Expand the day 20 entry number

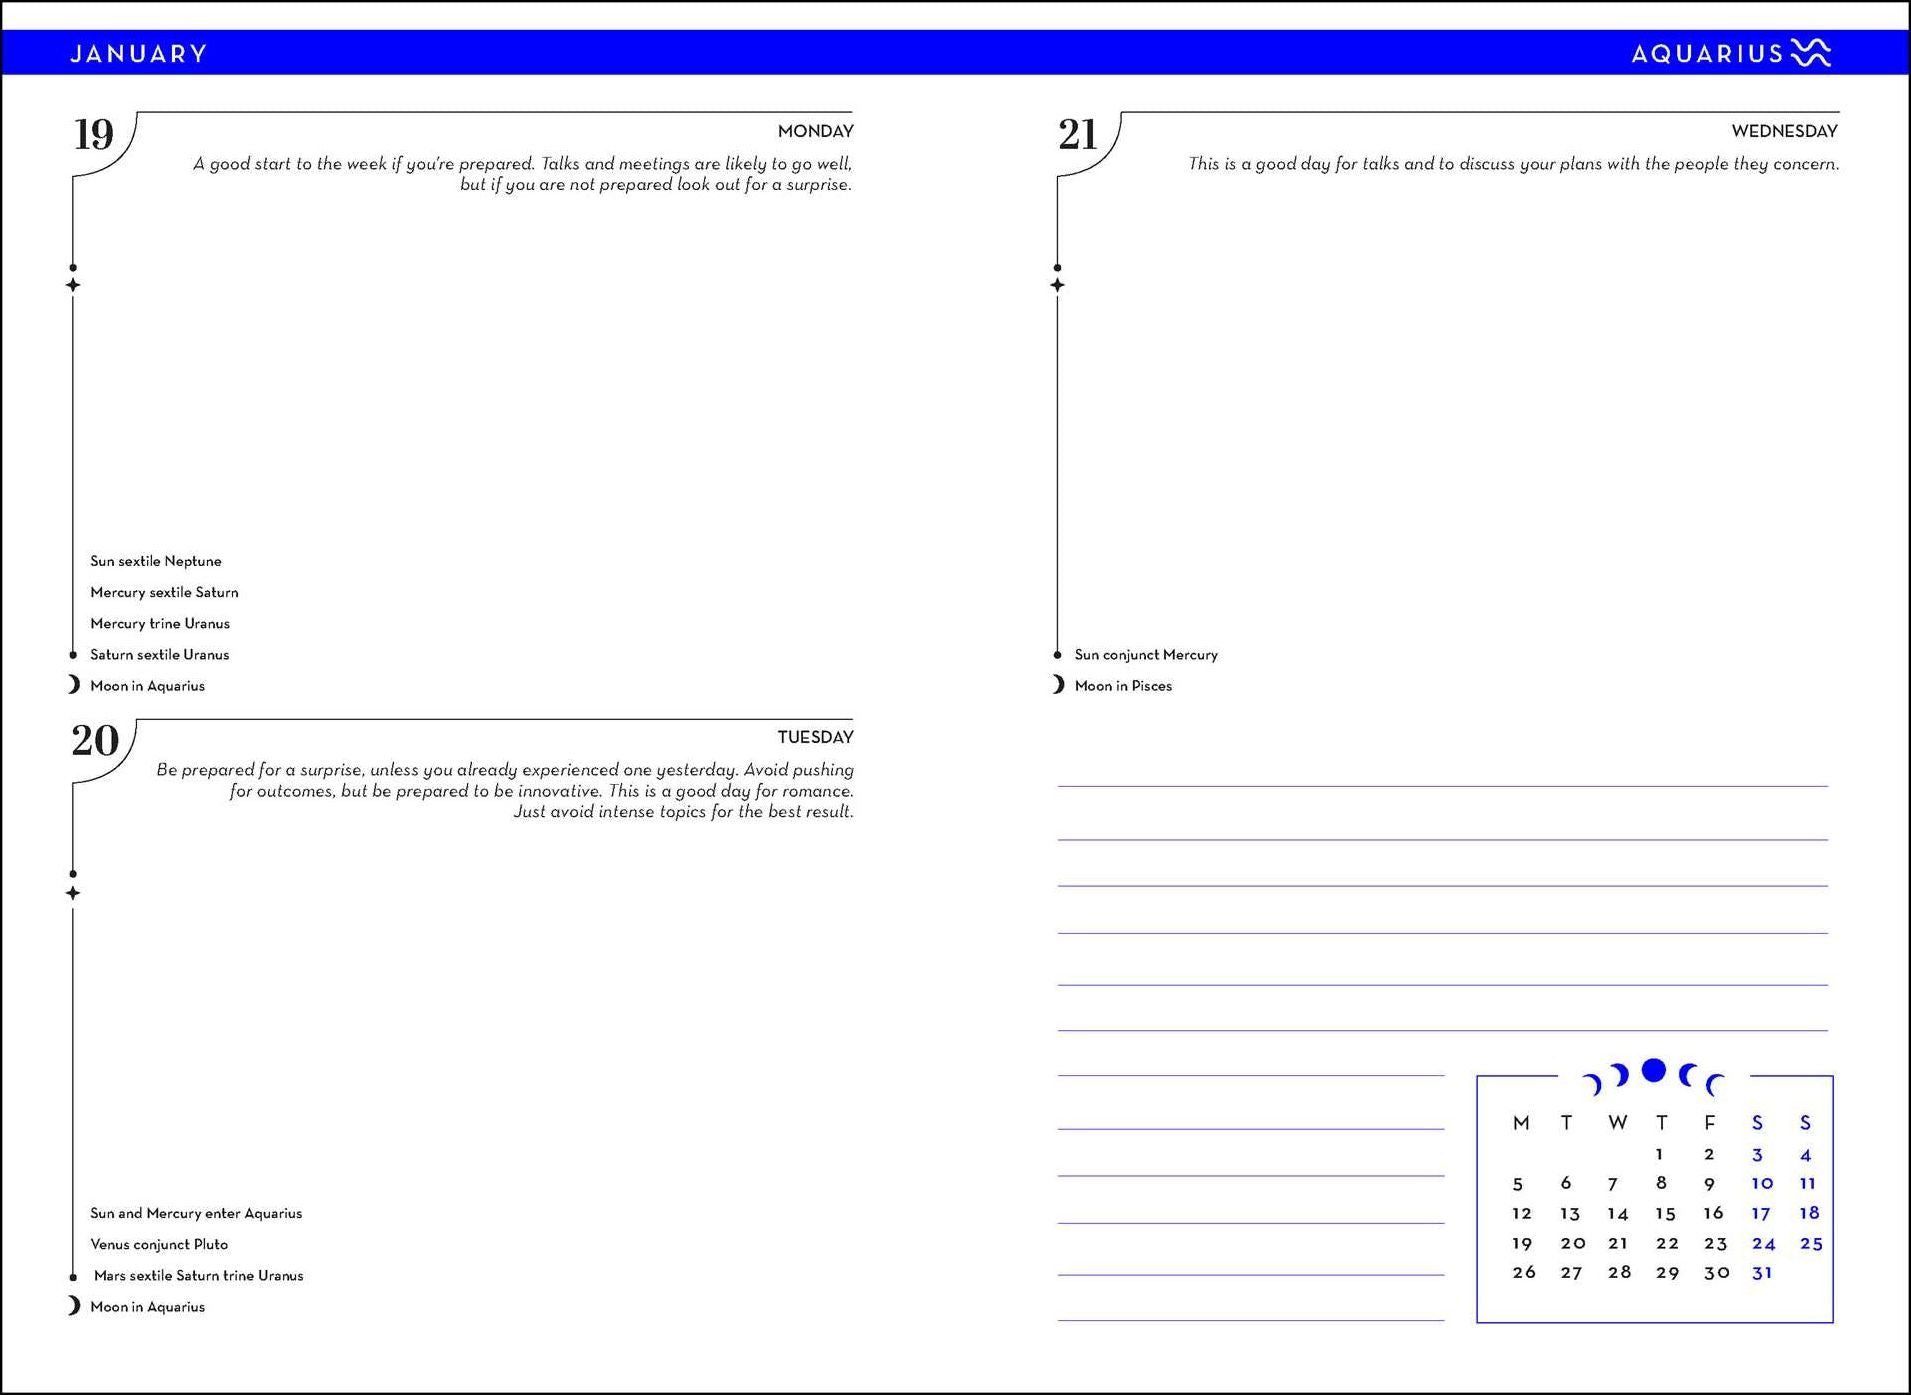point(94,742)
